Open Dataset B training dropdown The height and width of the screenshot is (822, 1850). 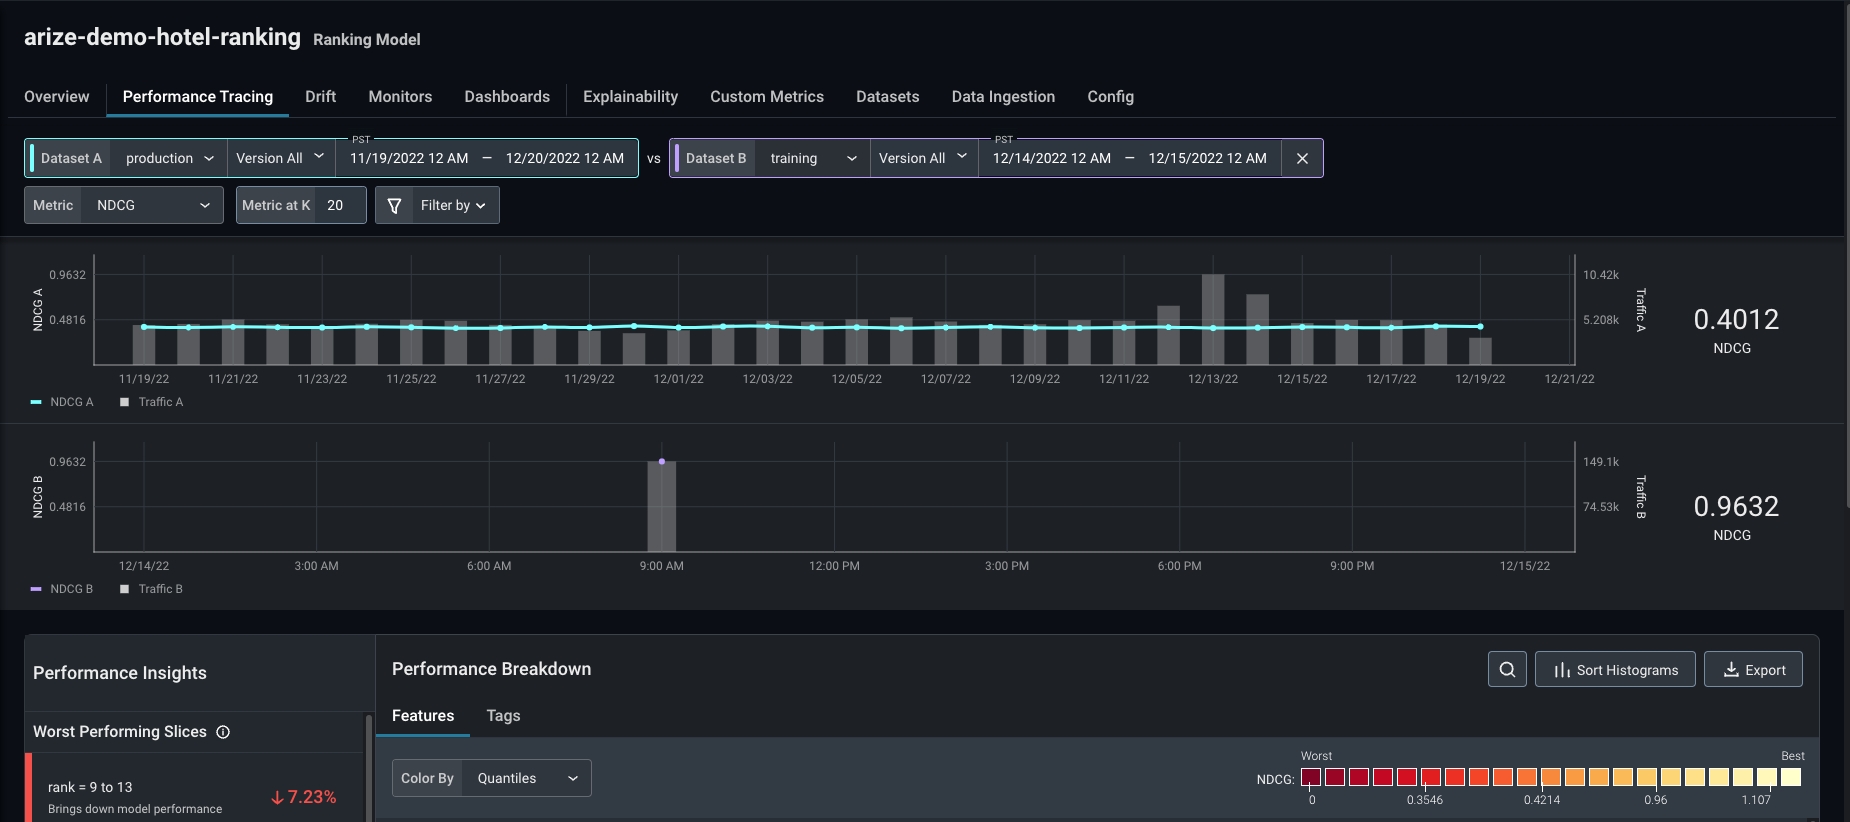click(x=812, y=158)
